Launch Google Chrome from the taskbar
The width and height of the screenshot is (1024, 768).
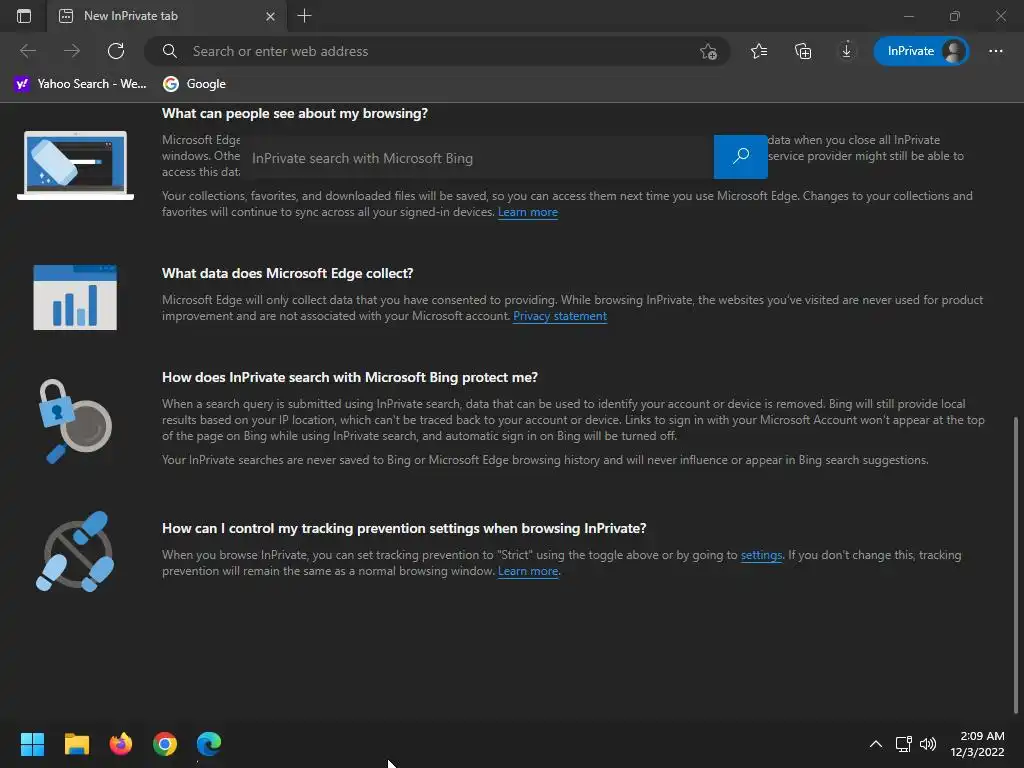[165, 744]
